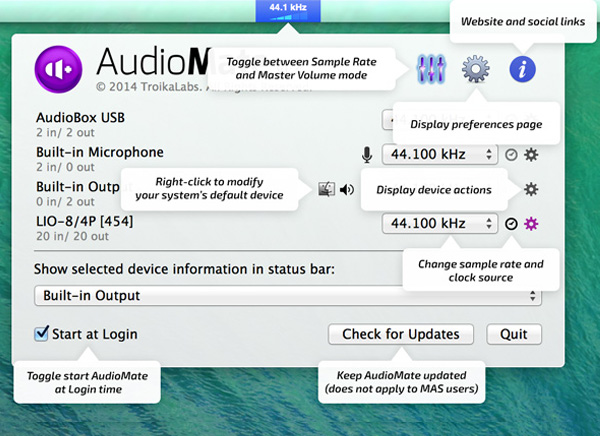The image size is (600, 436).
Task: Click the 44.1 kHz status bar item
Action: pyautogui.click(x=288, y=11)
